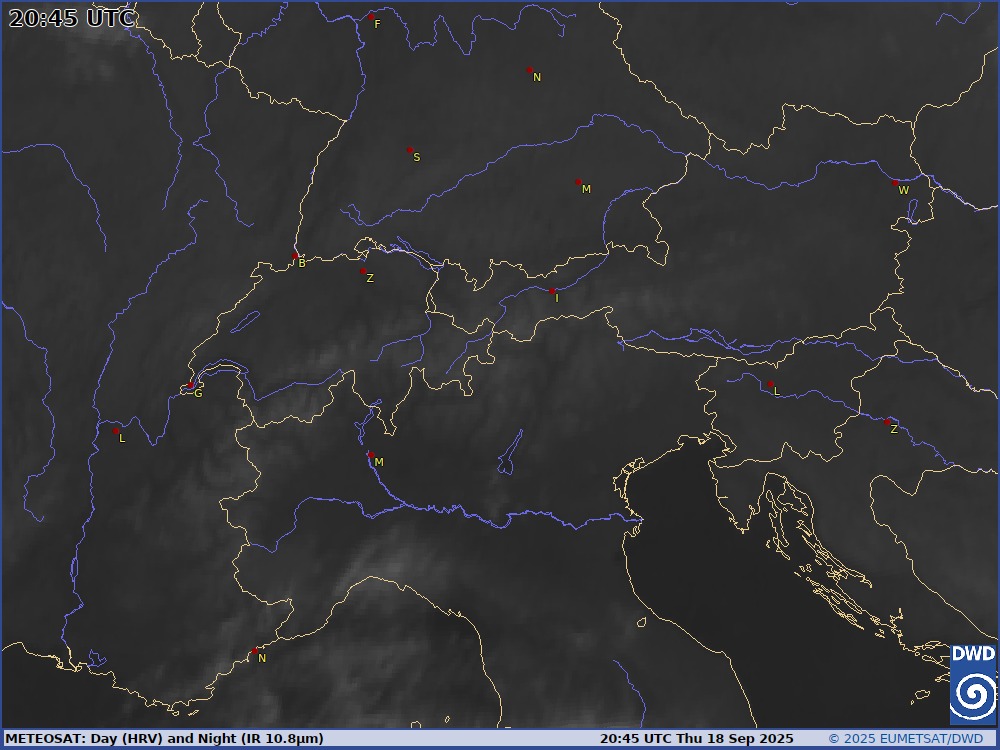The height and width of the screenshot is (750, 1000).
Task: Click the DWD spiral logo
Action: 973,684
